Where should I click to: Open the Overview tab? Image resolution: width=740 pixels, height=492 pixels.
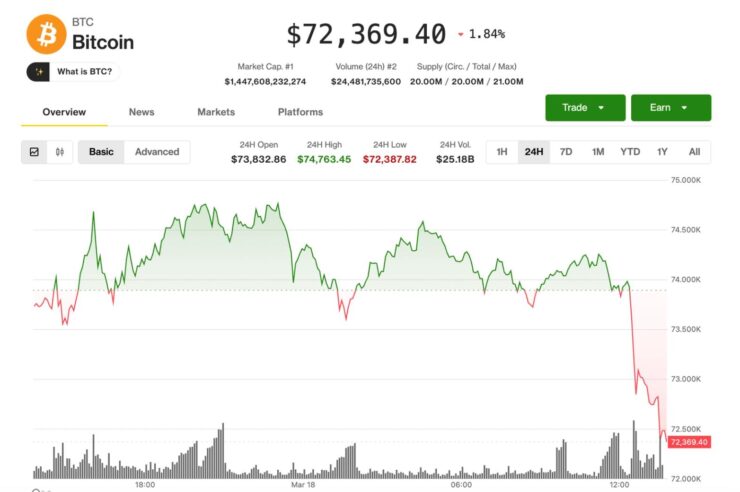point(64,112)
